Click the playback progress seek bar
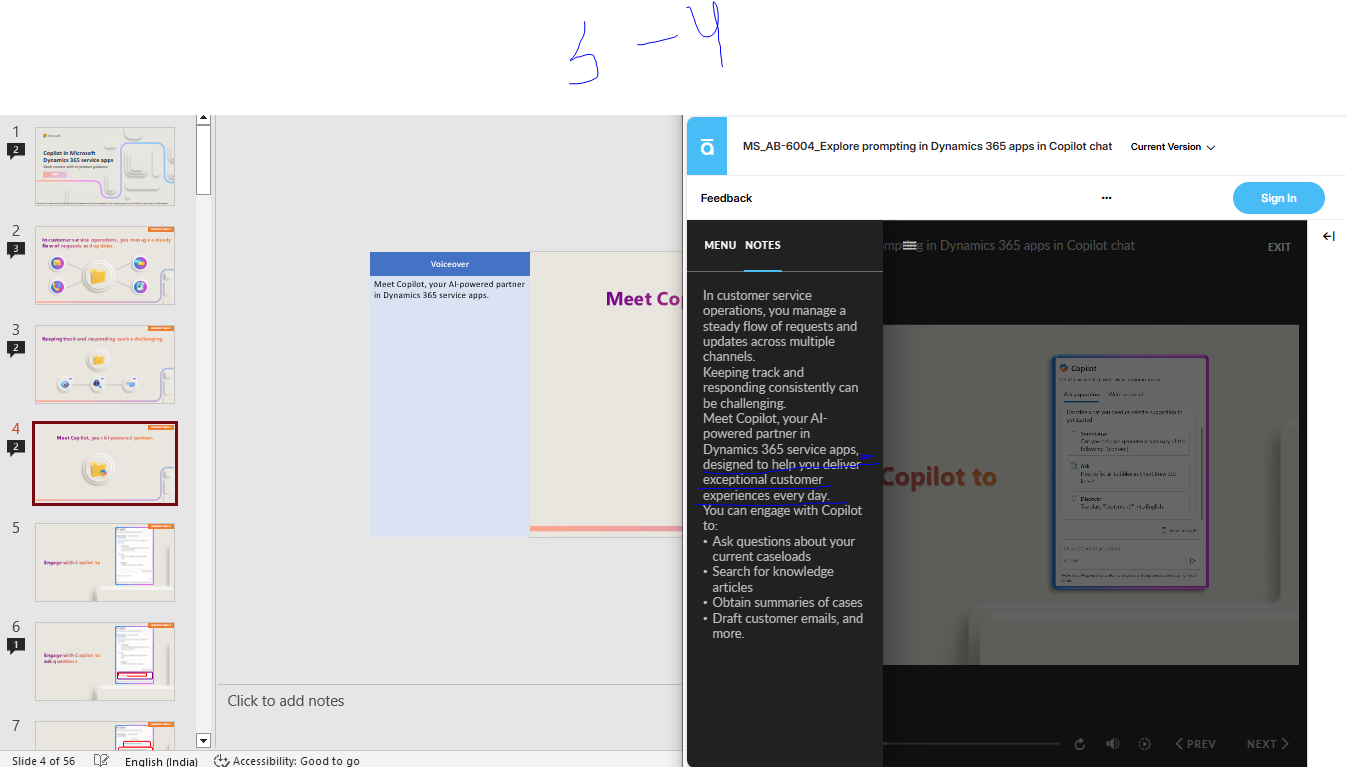This screenshot has height=767, width=1346. [970, 742]
